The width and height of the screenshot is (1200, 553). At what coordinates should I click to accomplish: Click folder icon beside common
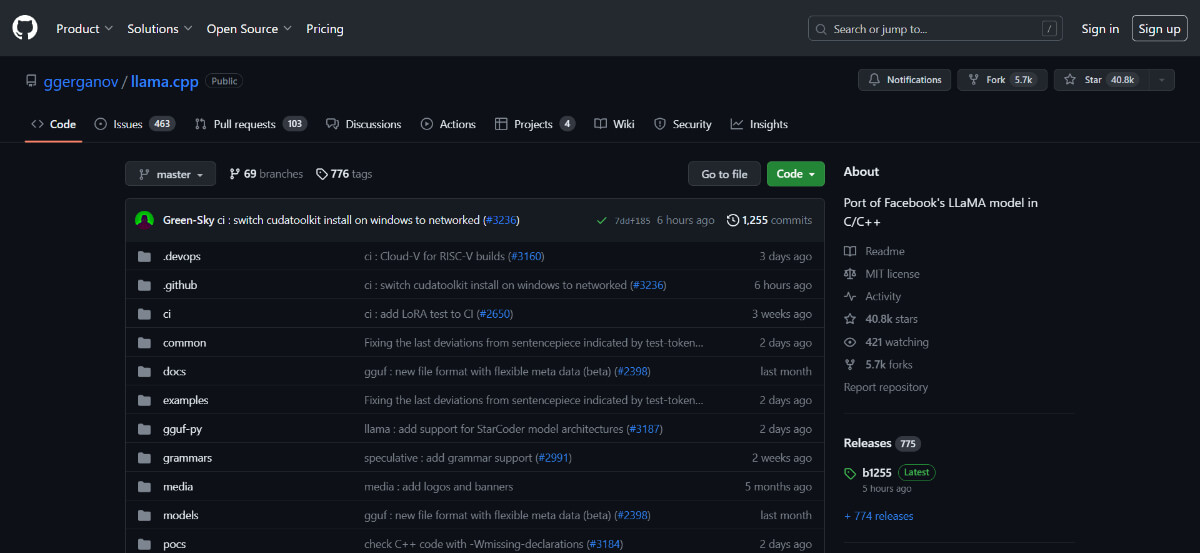[x=144, y=343]
